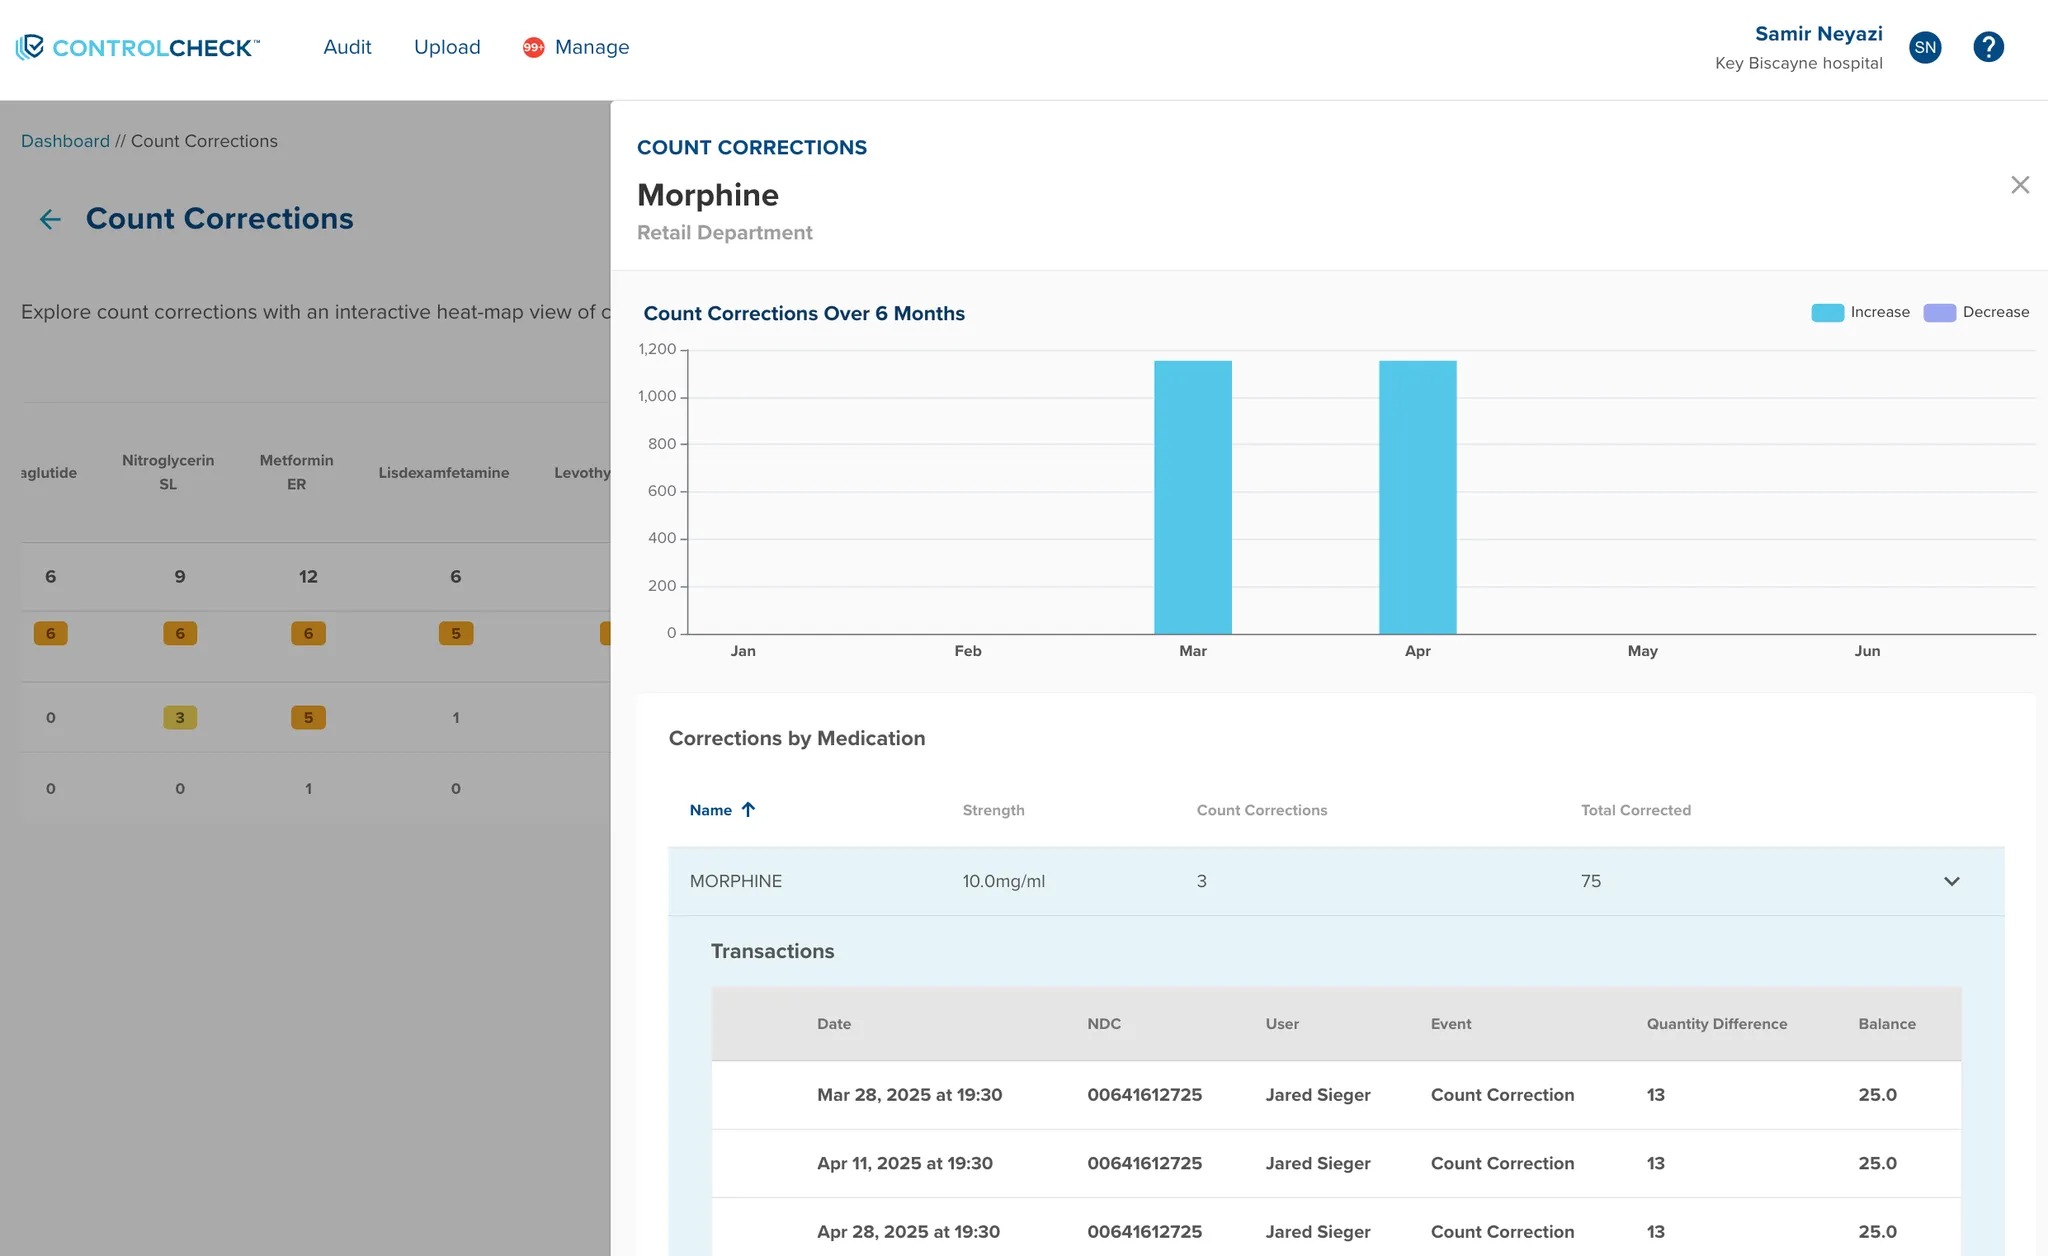This screenshot has height=1256, width=2048.
Task: Sort by Count Corrections column header
Action: pyautogui.click(x=1261, y=810)
